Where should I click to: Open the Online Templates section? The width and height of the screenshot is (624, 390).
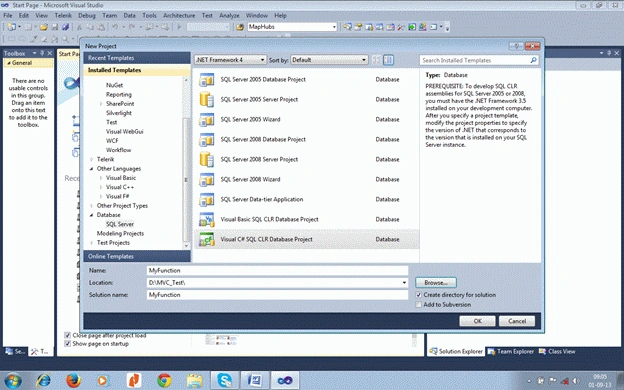coord(137,256)
